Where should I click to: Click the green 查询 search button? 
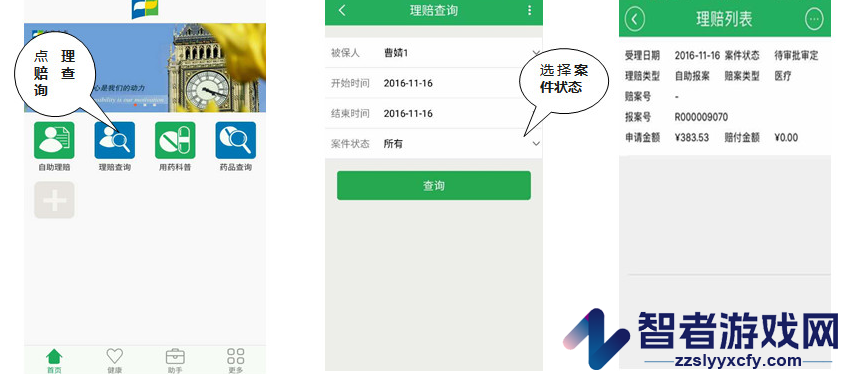[x=434, y=186]
